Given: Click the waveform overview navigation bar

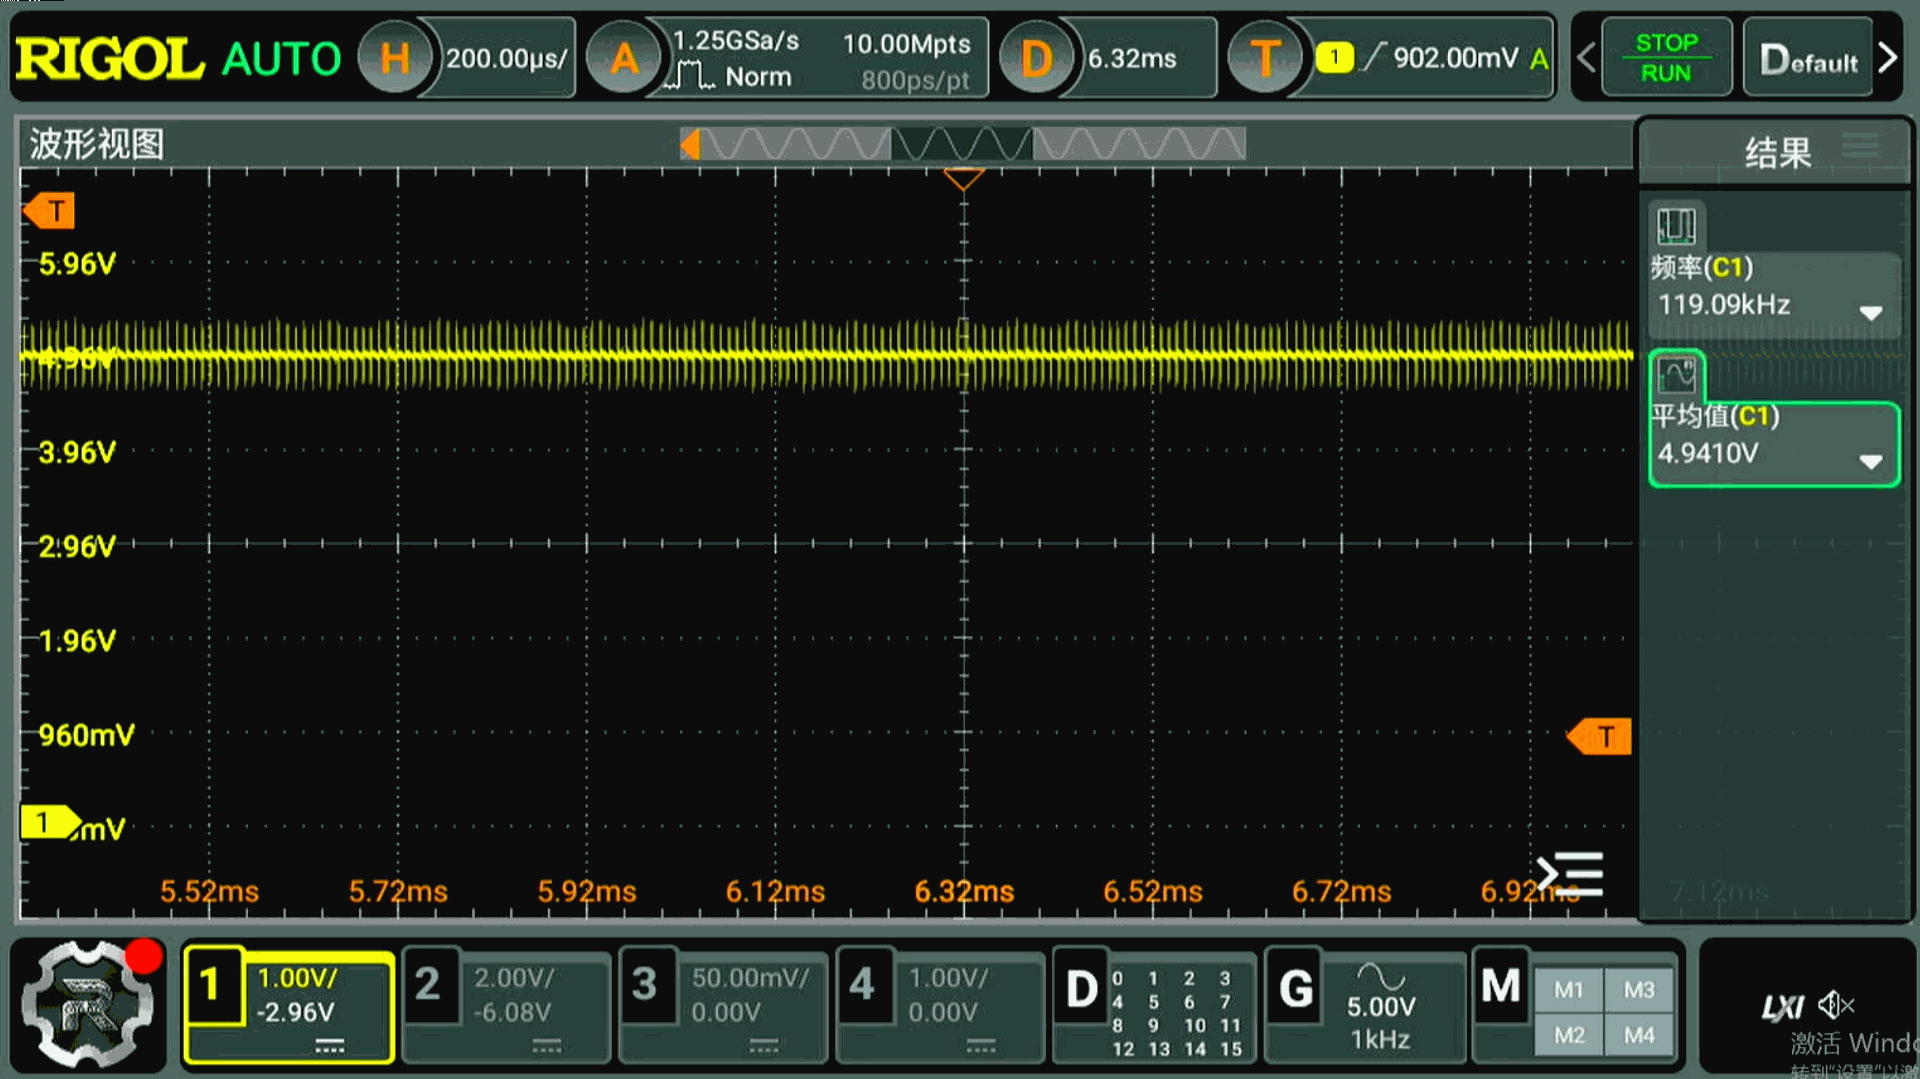Looking at the screenshot, I should pos(960,144).
